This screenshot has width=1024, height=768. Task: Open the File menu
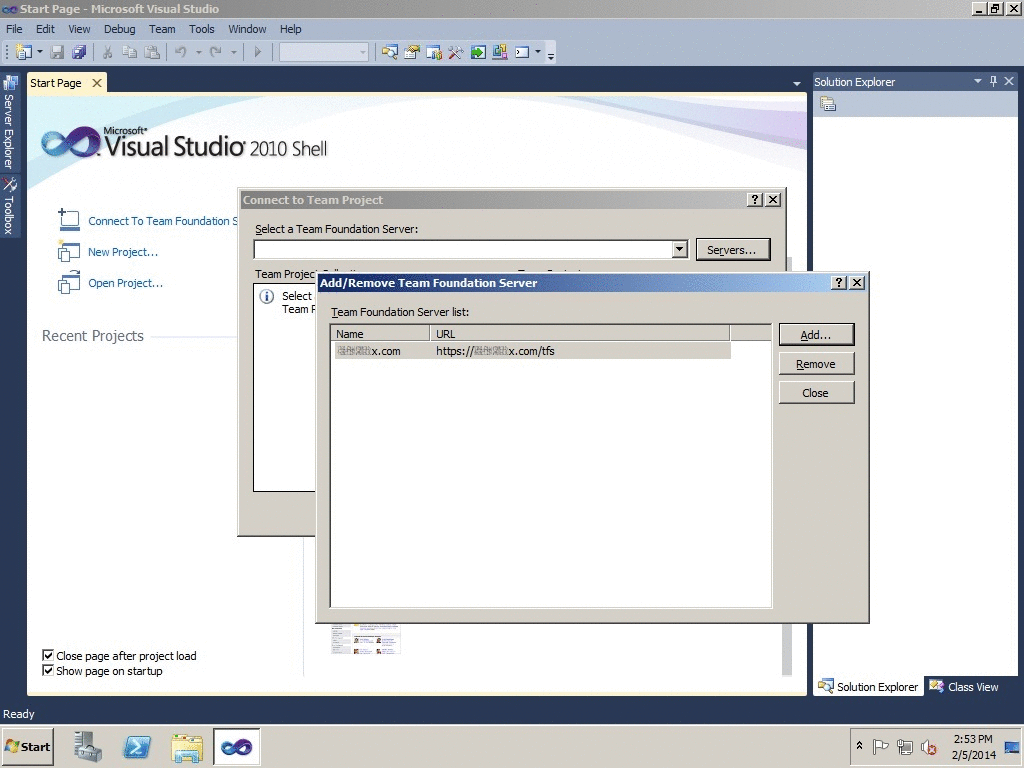point(14,29)
